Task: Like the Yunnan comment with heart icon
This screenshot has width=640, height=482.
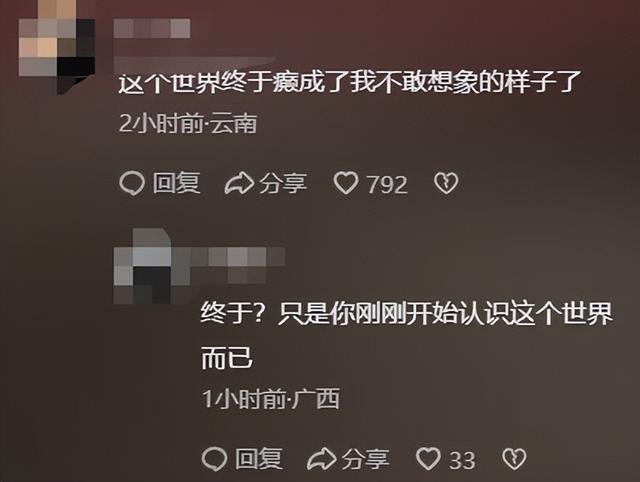Action: tap(346, 183)
